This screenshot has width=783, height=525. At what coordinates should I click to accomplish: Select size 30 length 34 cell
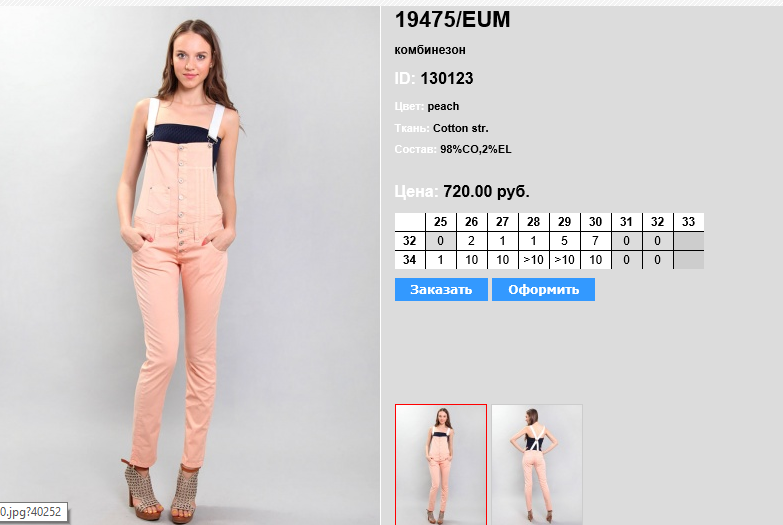tap(595, 260)
